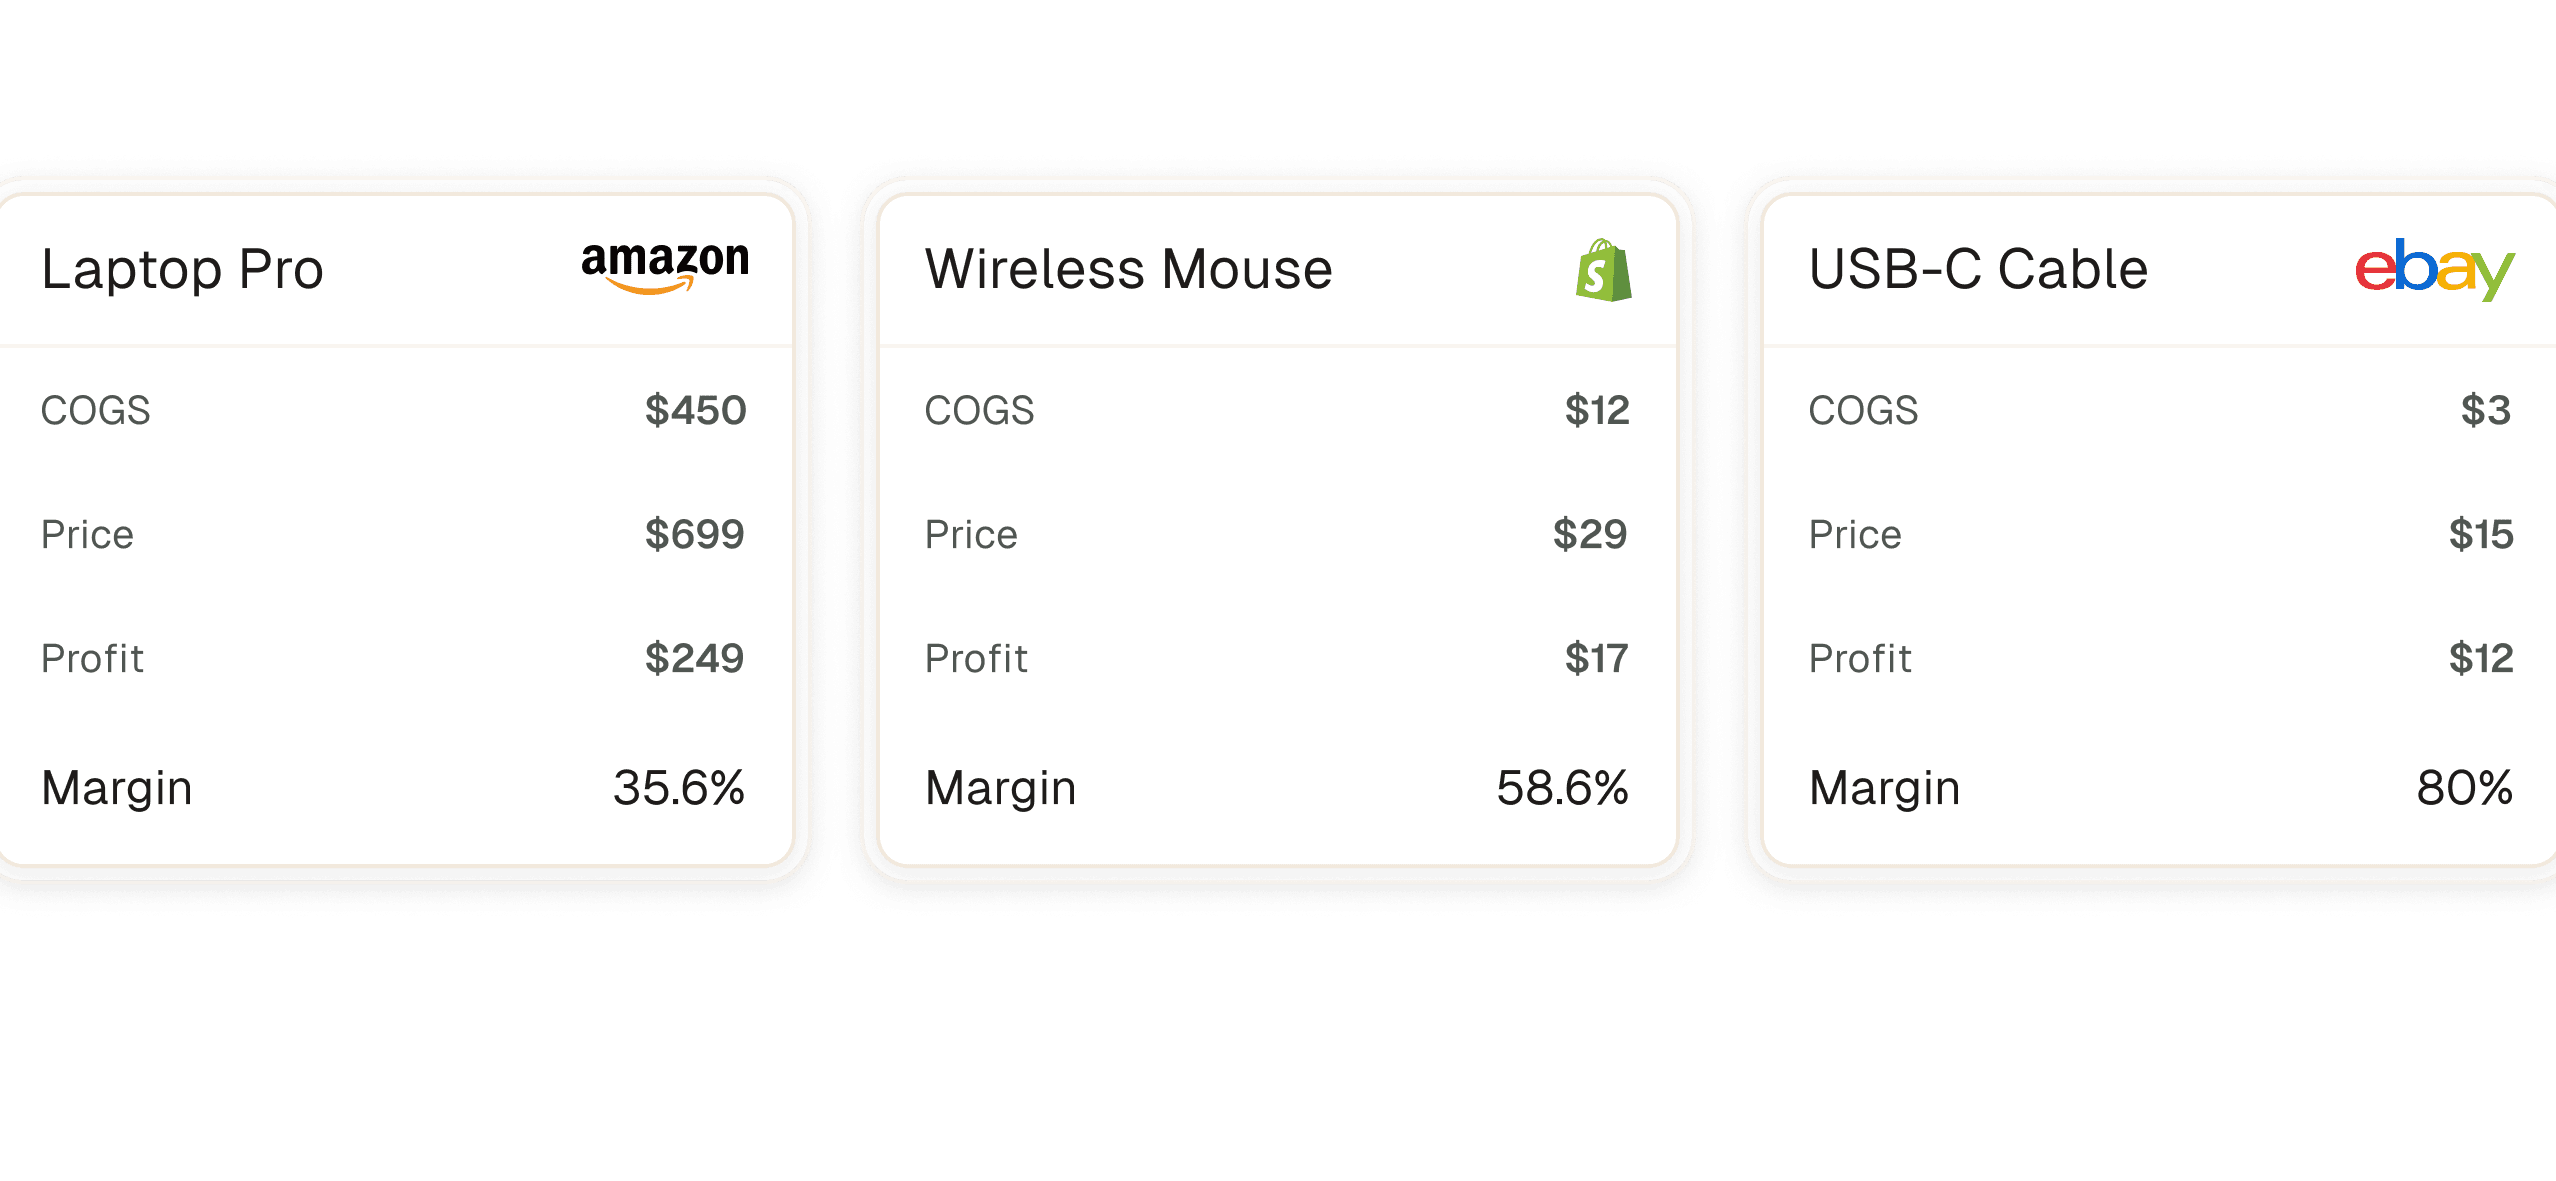Click the Amazon logo on Laptop Pro card

[x=665, y=267]
